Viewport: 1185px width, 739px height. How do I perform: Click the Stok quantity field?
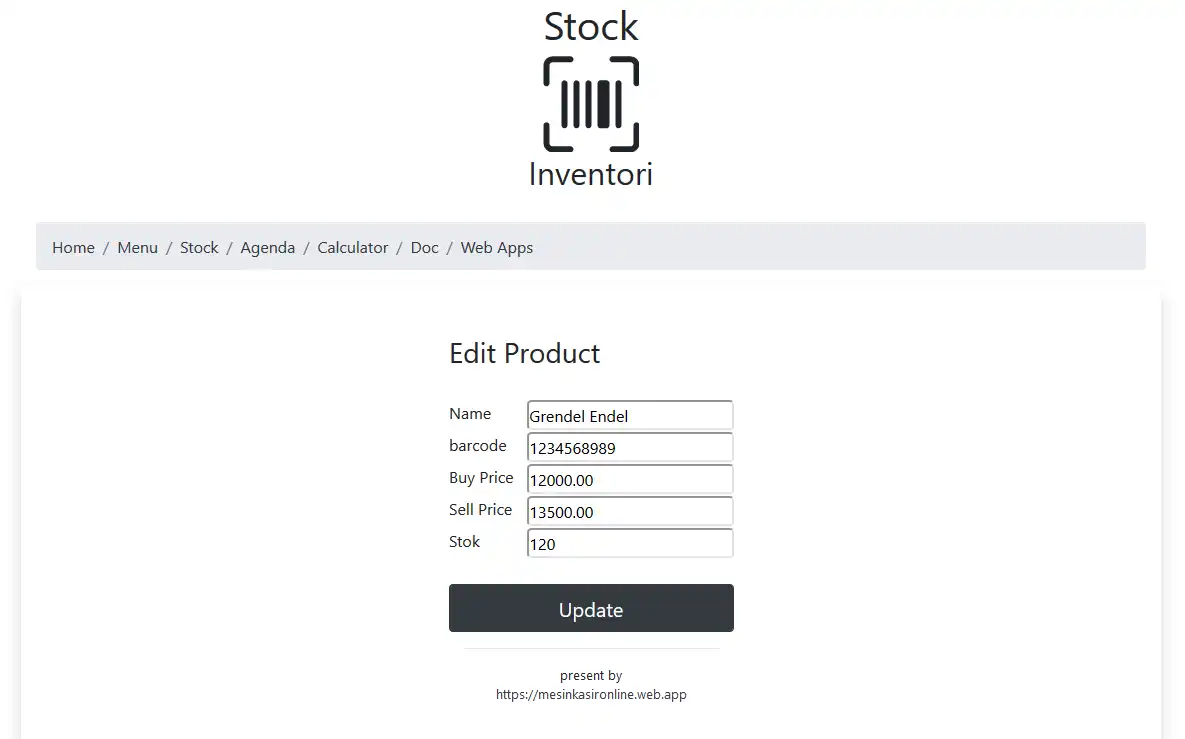[x=630, y=544]
